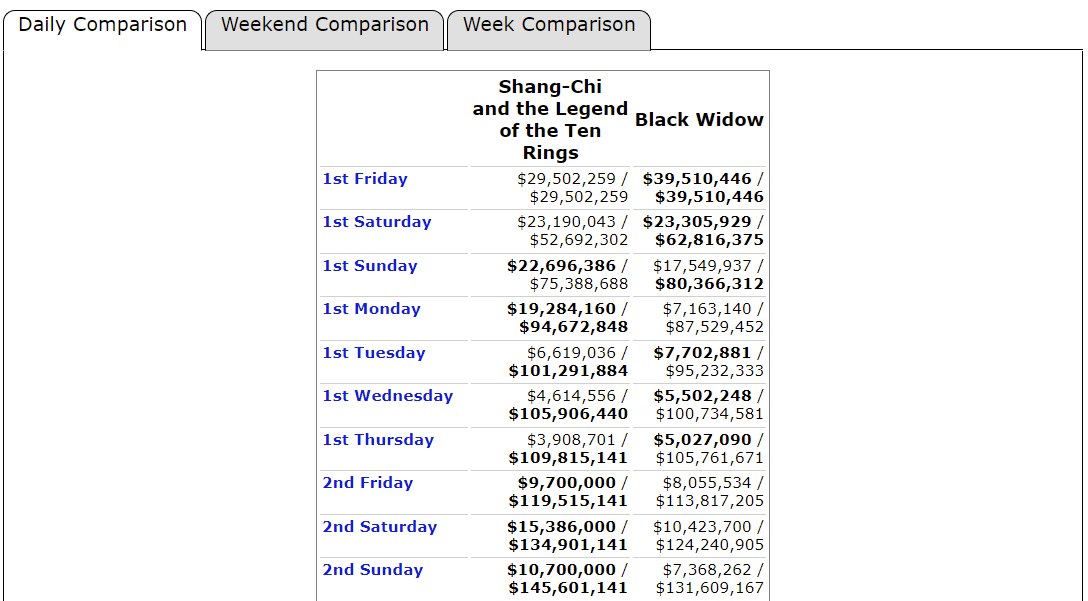Open the 2nd Friday link
The width and height of the screenshot is (1088, 601).
[367, 483]
